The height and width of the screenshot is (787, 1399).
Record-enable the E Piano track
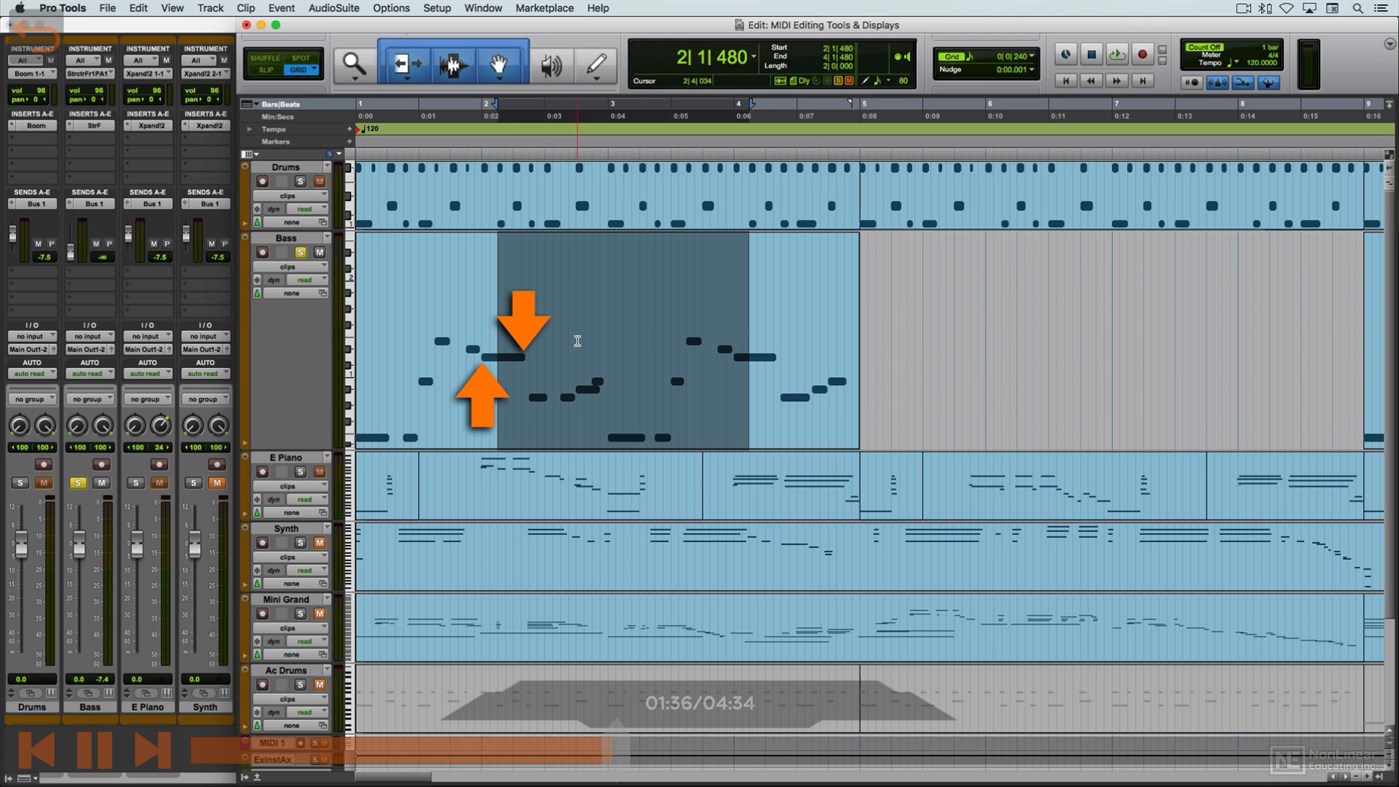263,471
